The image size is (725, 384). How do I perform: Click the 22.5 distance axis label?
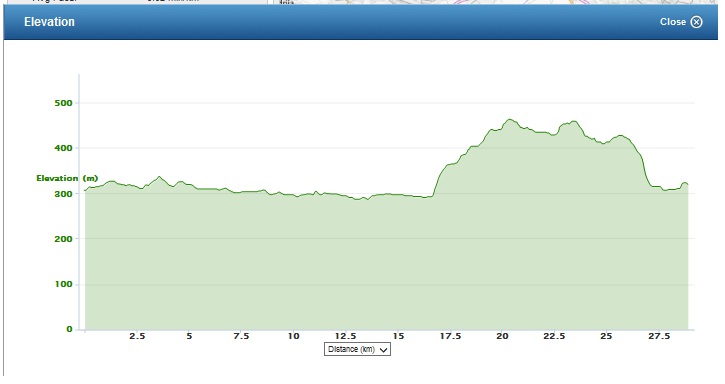(554, 336)
